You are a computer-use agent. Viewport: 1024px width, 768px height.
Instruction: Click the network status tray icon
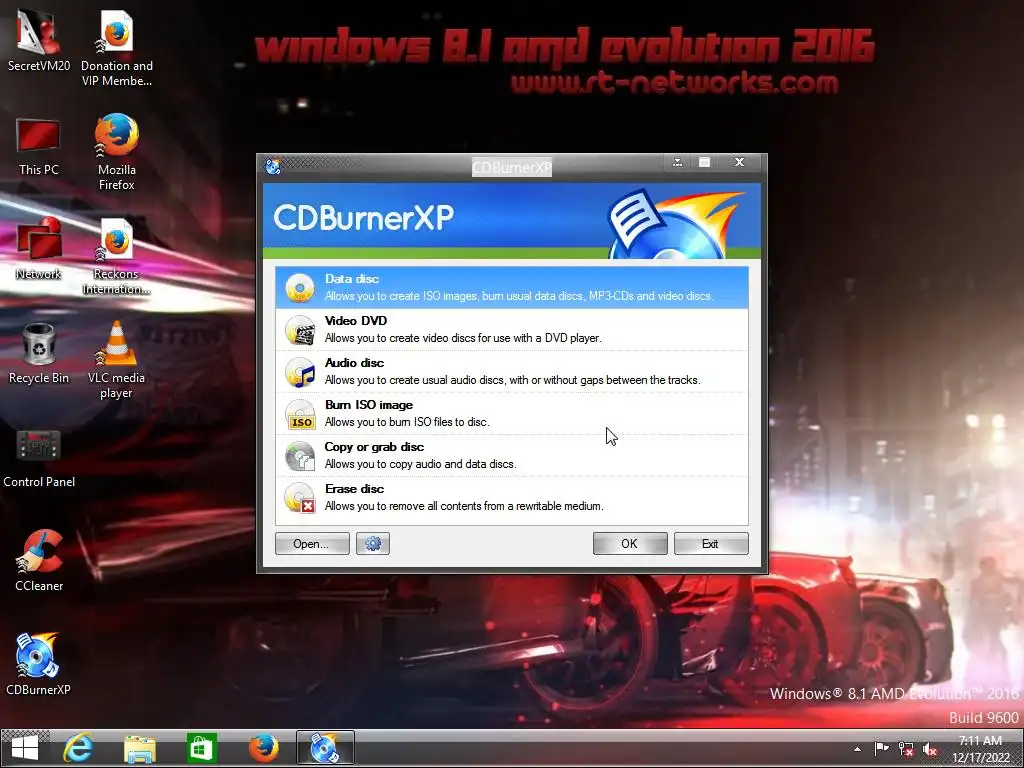pos(906,749)
